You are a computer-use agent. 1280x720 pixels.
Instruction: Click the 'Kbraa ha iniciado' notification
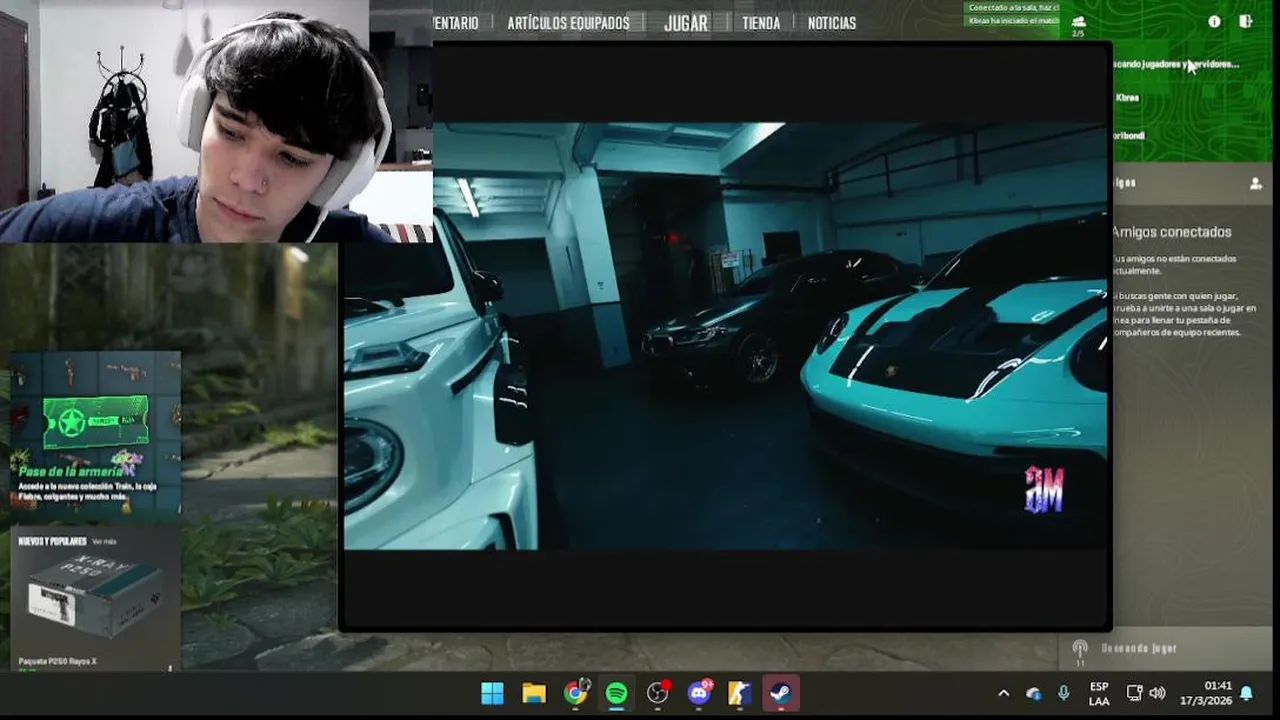1013,20
